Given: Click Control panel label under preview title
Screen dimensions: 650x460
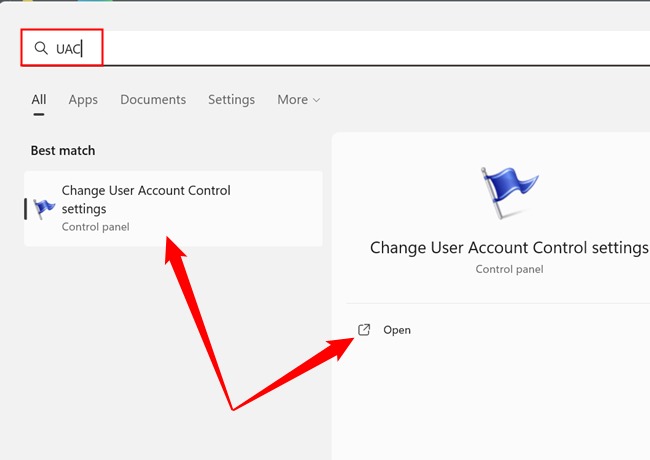Looking at the screenshot, I should click(509, 269).
